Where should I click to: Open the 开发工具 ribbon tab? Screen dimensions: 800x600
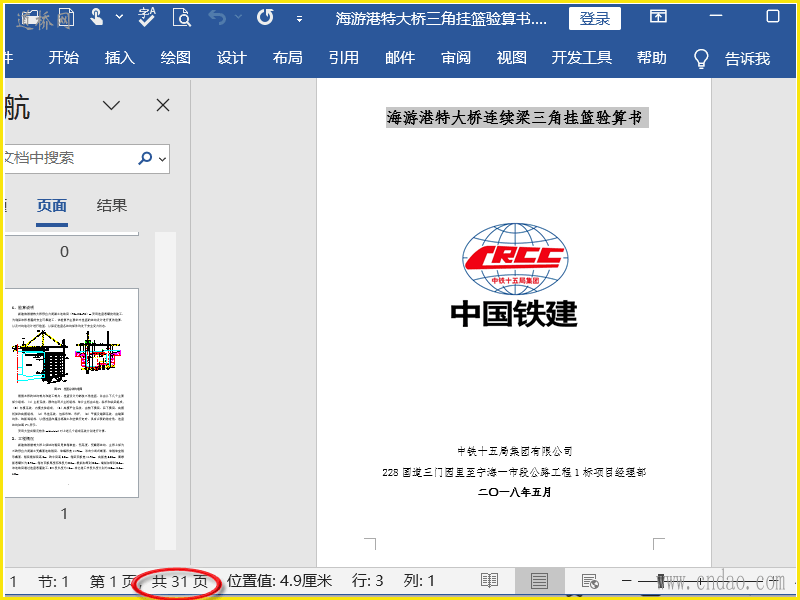[x=582, y=58]
